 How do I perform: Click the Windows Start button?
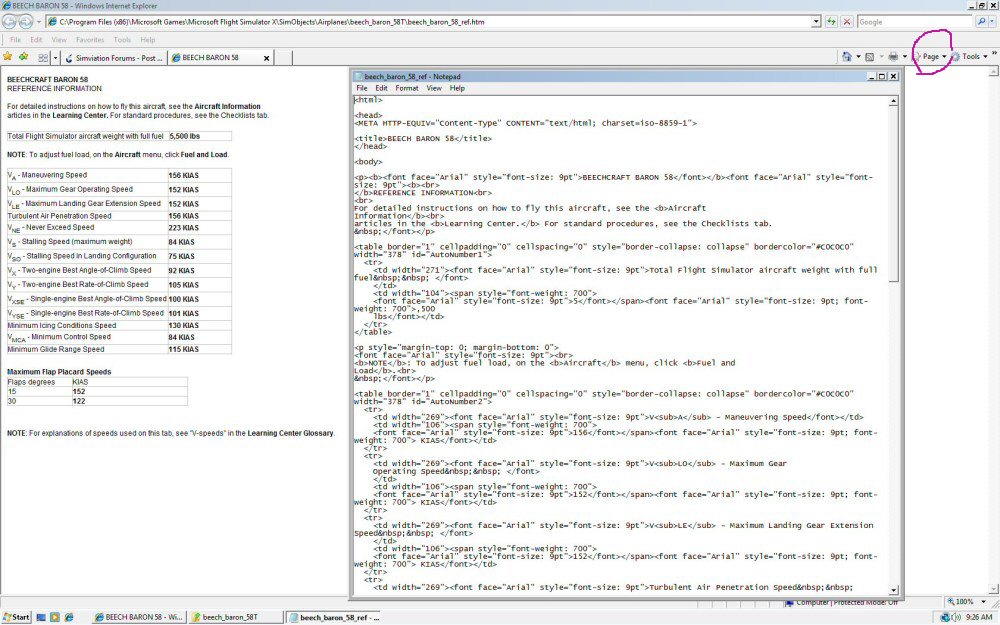coord(16,617)
